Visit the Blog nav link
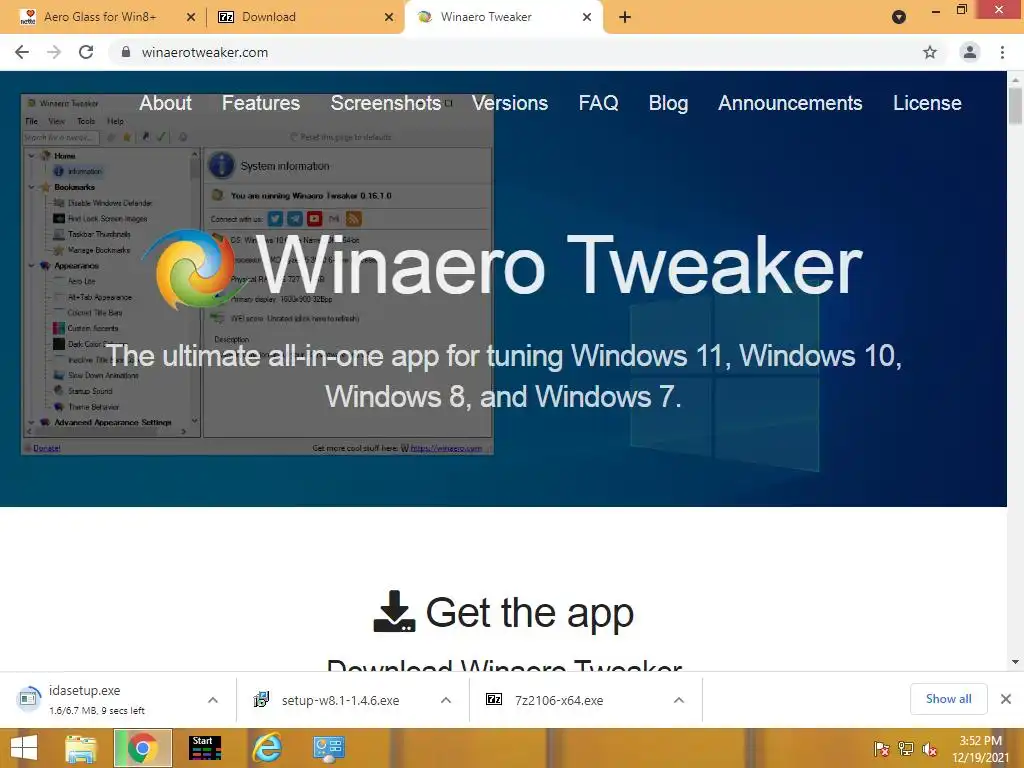1024x768 pixels. 668,103
